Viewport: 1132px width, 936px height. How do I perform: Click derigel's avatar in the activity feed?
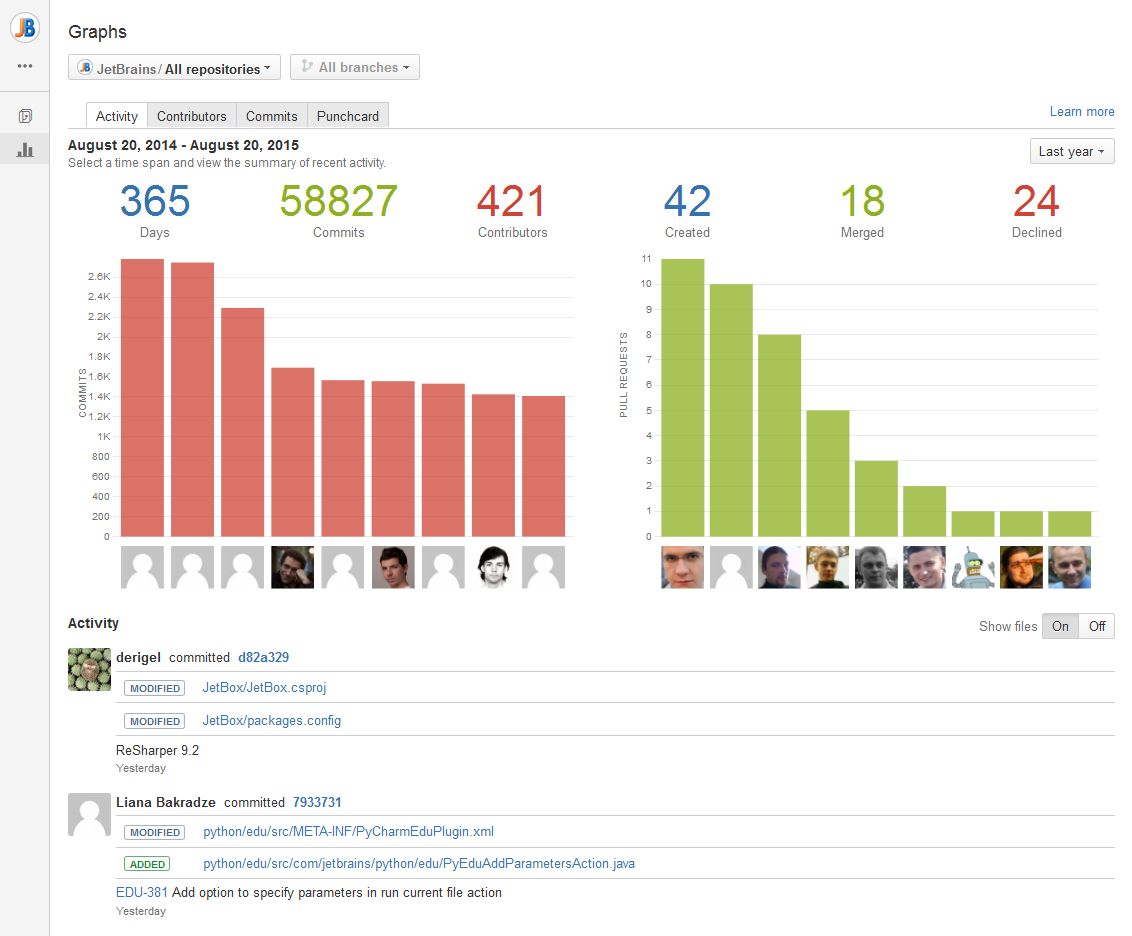tap(89, 669)
